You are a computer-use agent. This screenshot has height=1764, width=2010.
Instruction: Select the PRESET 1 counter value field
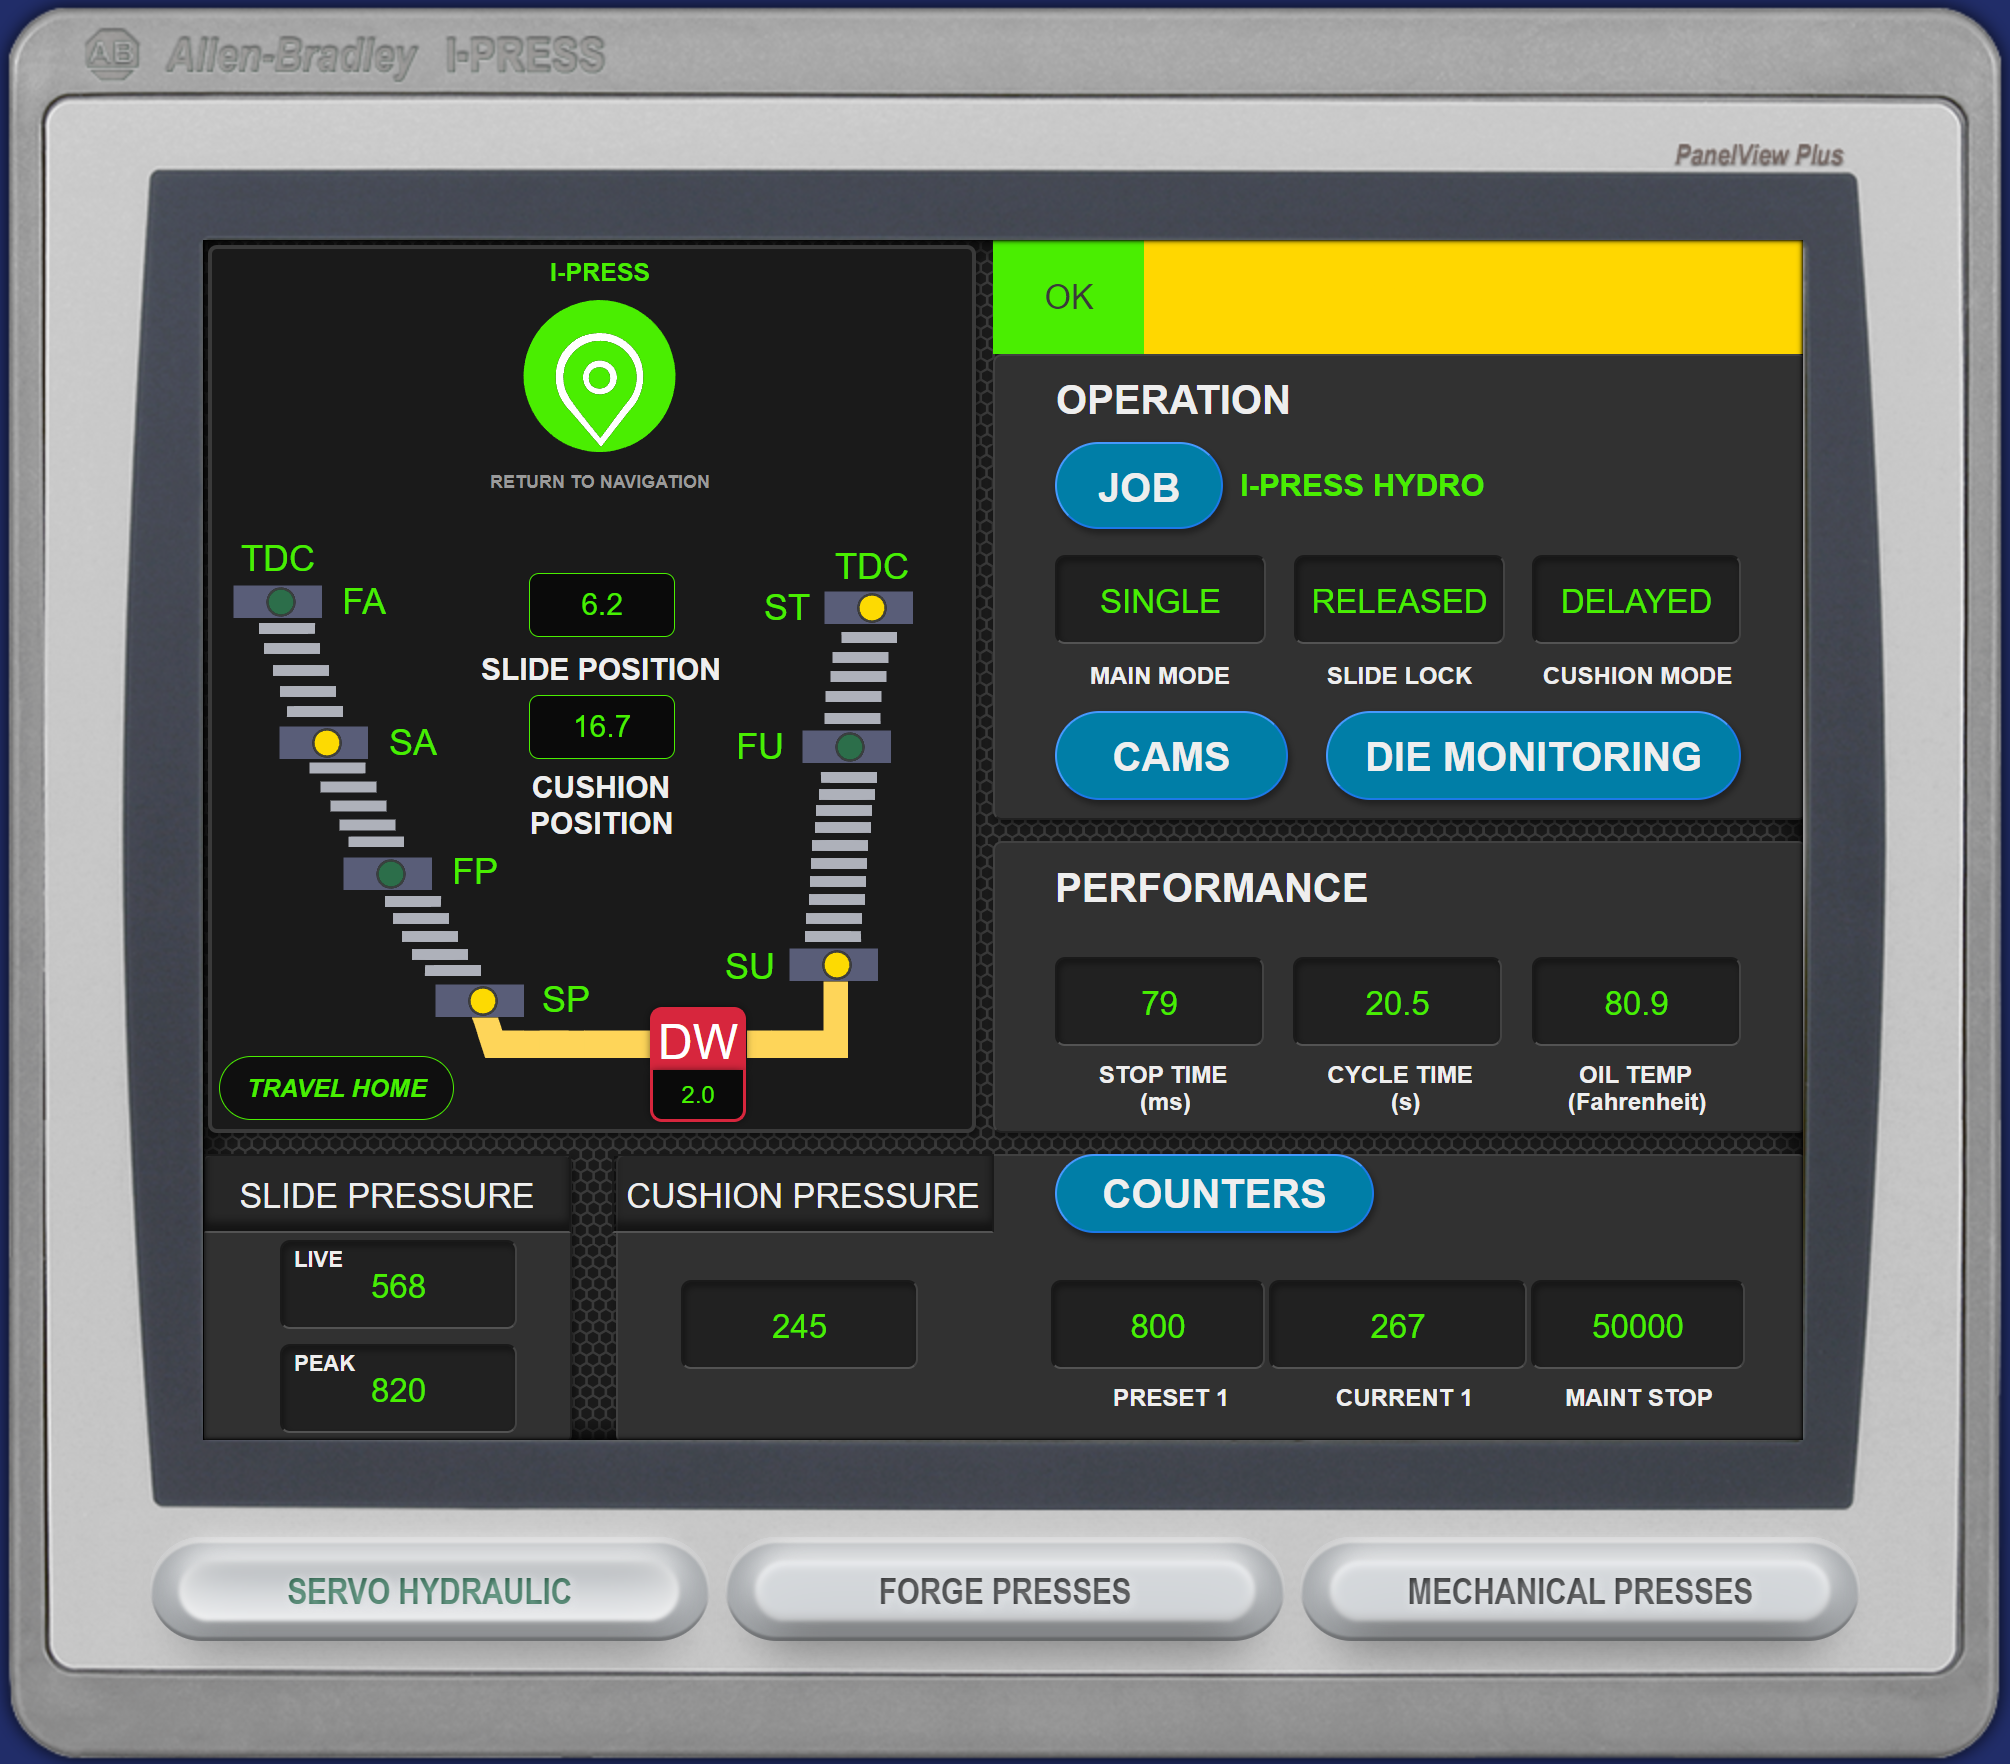click(1157, 1326)
